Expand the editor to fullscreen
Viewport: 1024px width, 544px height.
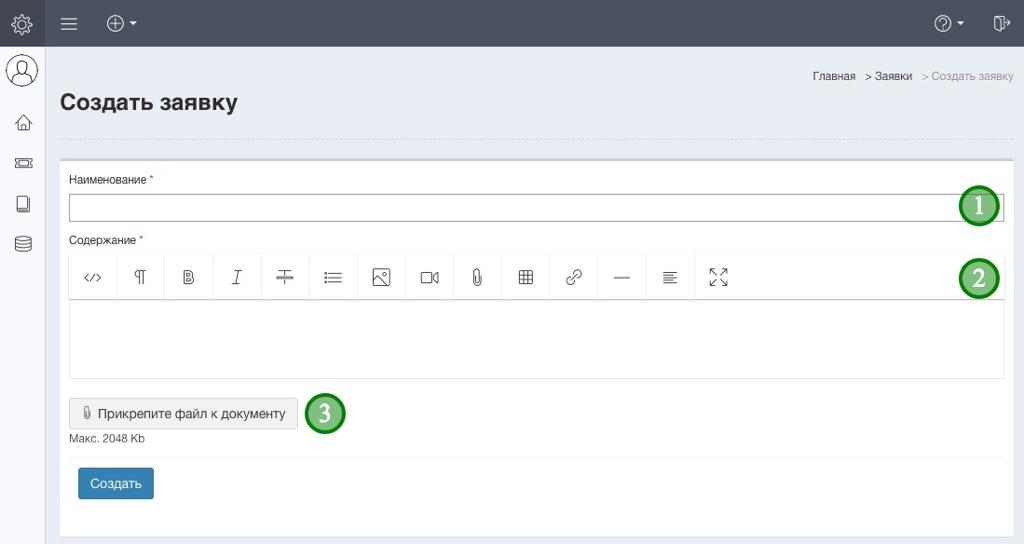tap(718, 278)
